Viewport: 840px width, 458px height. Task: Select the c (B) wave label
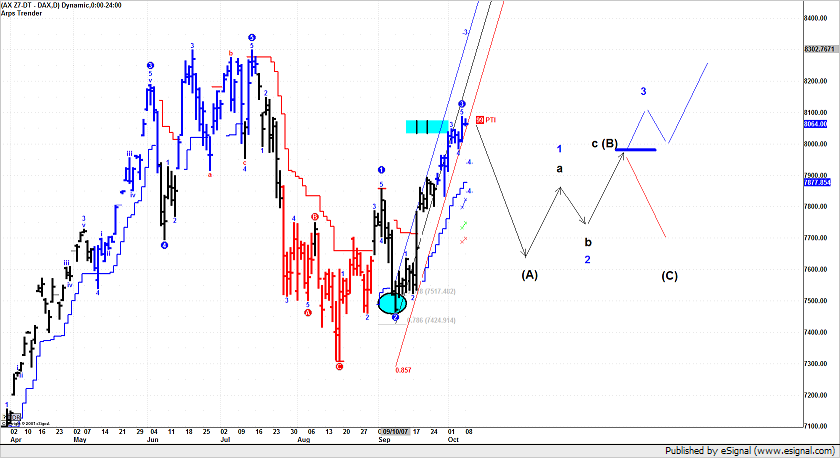click(x=604, y=144)
